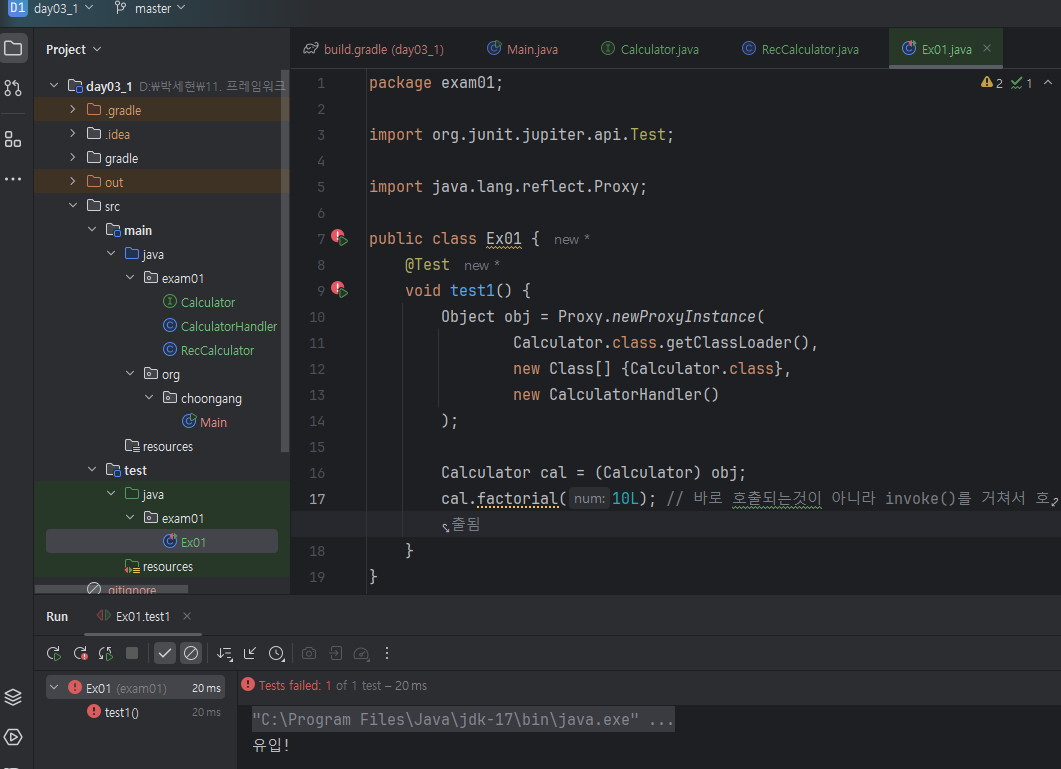
Task: Open the Structure tool window icon
Action: (x=14, y=139)
